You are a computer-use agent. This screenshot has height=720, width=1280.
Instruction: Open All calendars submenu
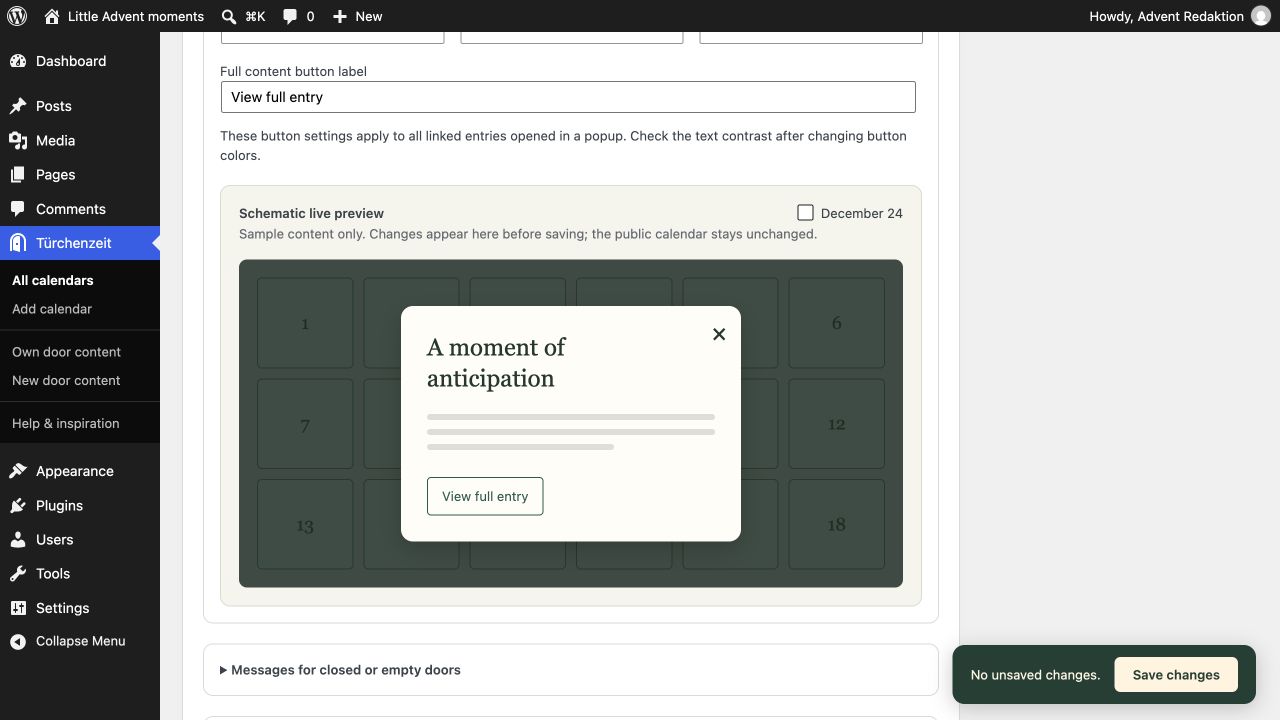pyautogui.click(x=53, y=281)
